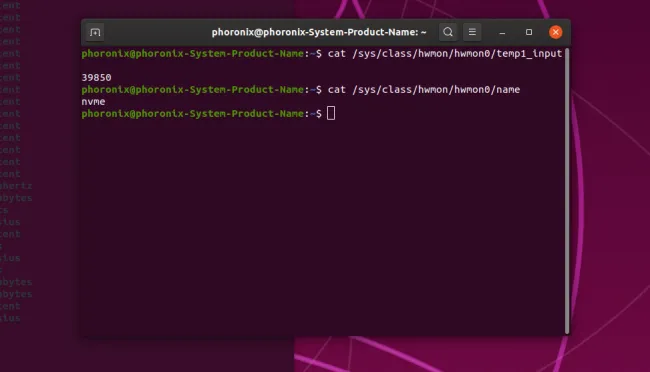Click the terminal title bar text
Screen dimensions: 650x372
pos(319,32)
